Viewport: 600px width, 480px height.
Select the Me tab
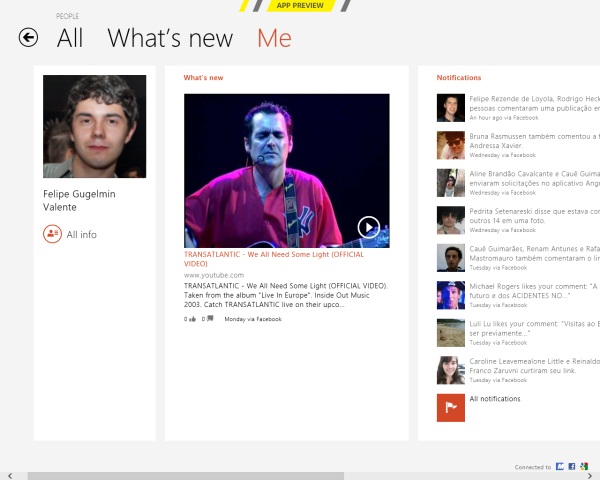pyautogui.click(x=274, y=38)
